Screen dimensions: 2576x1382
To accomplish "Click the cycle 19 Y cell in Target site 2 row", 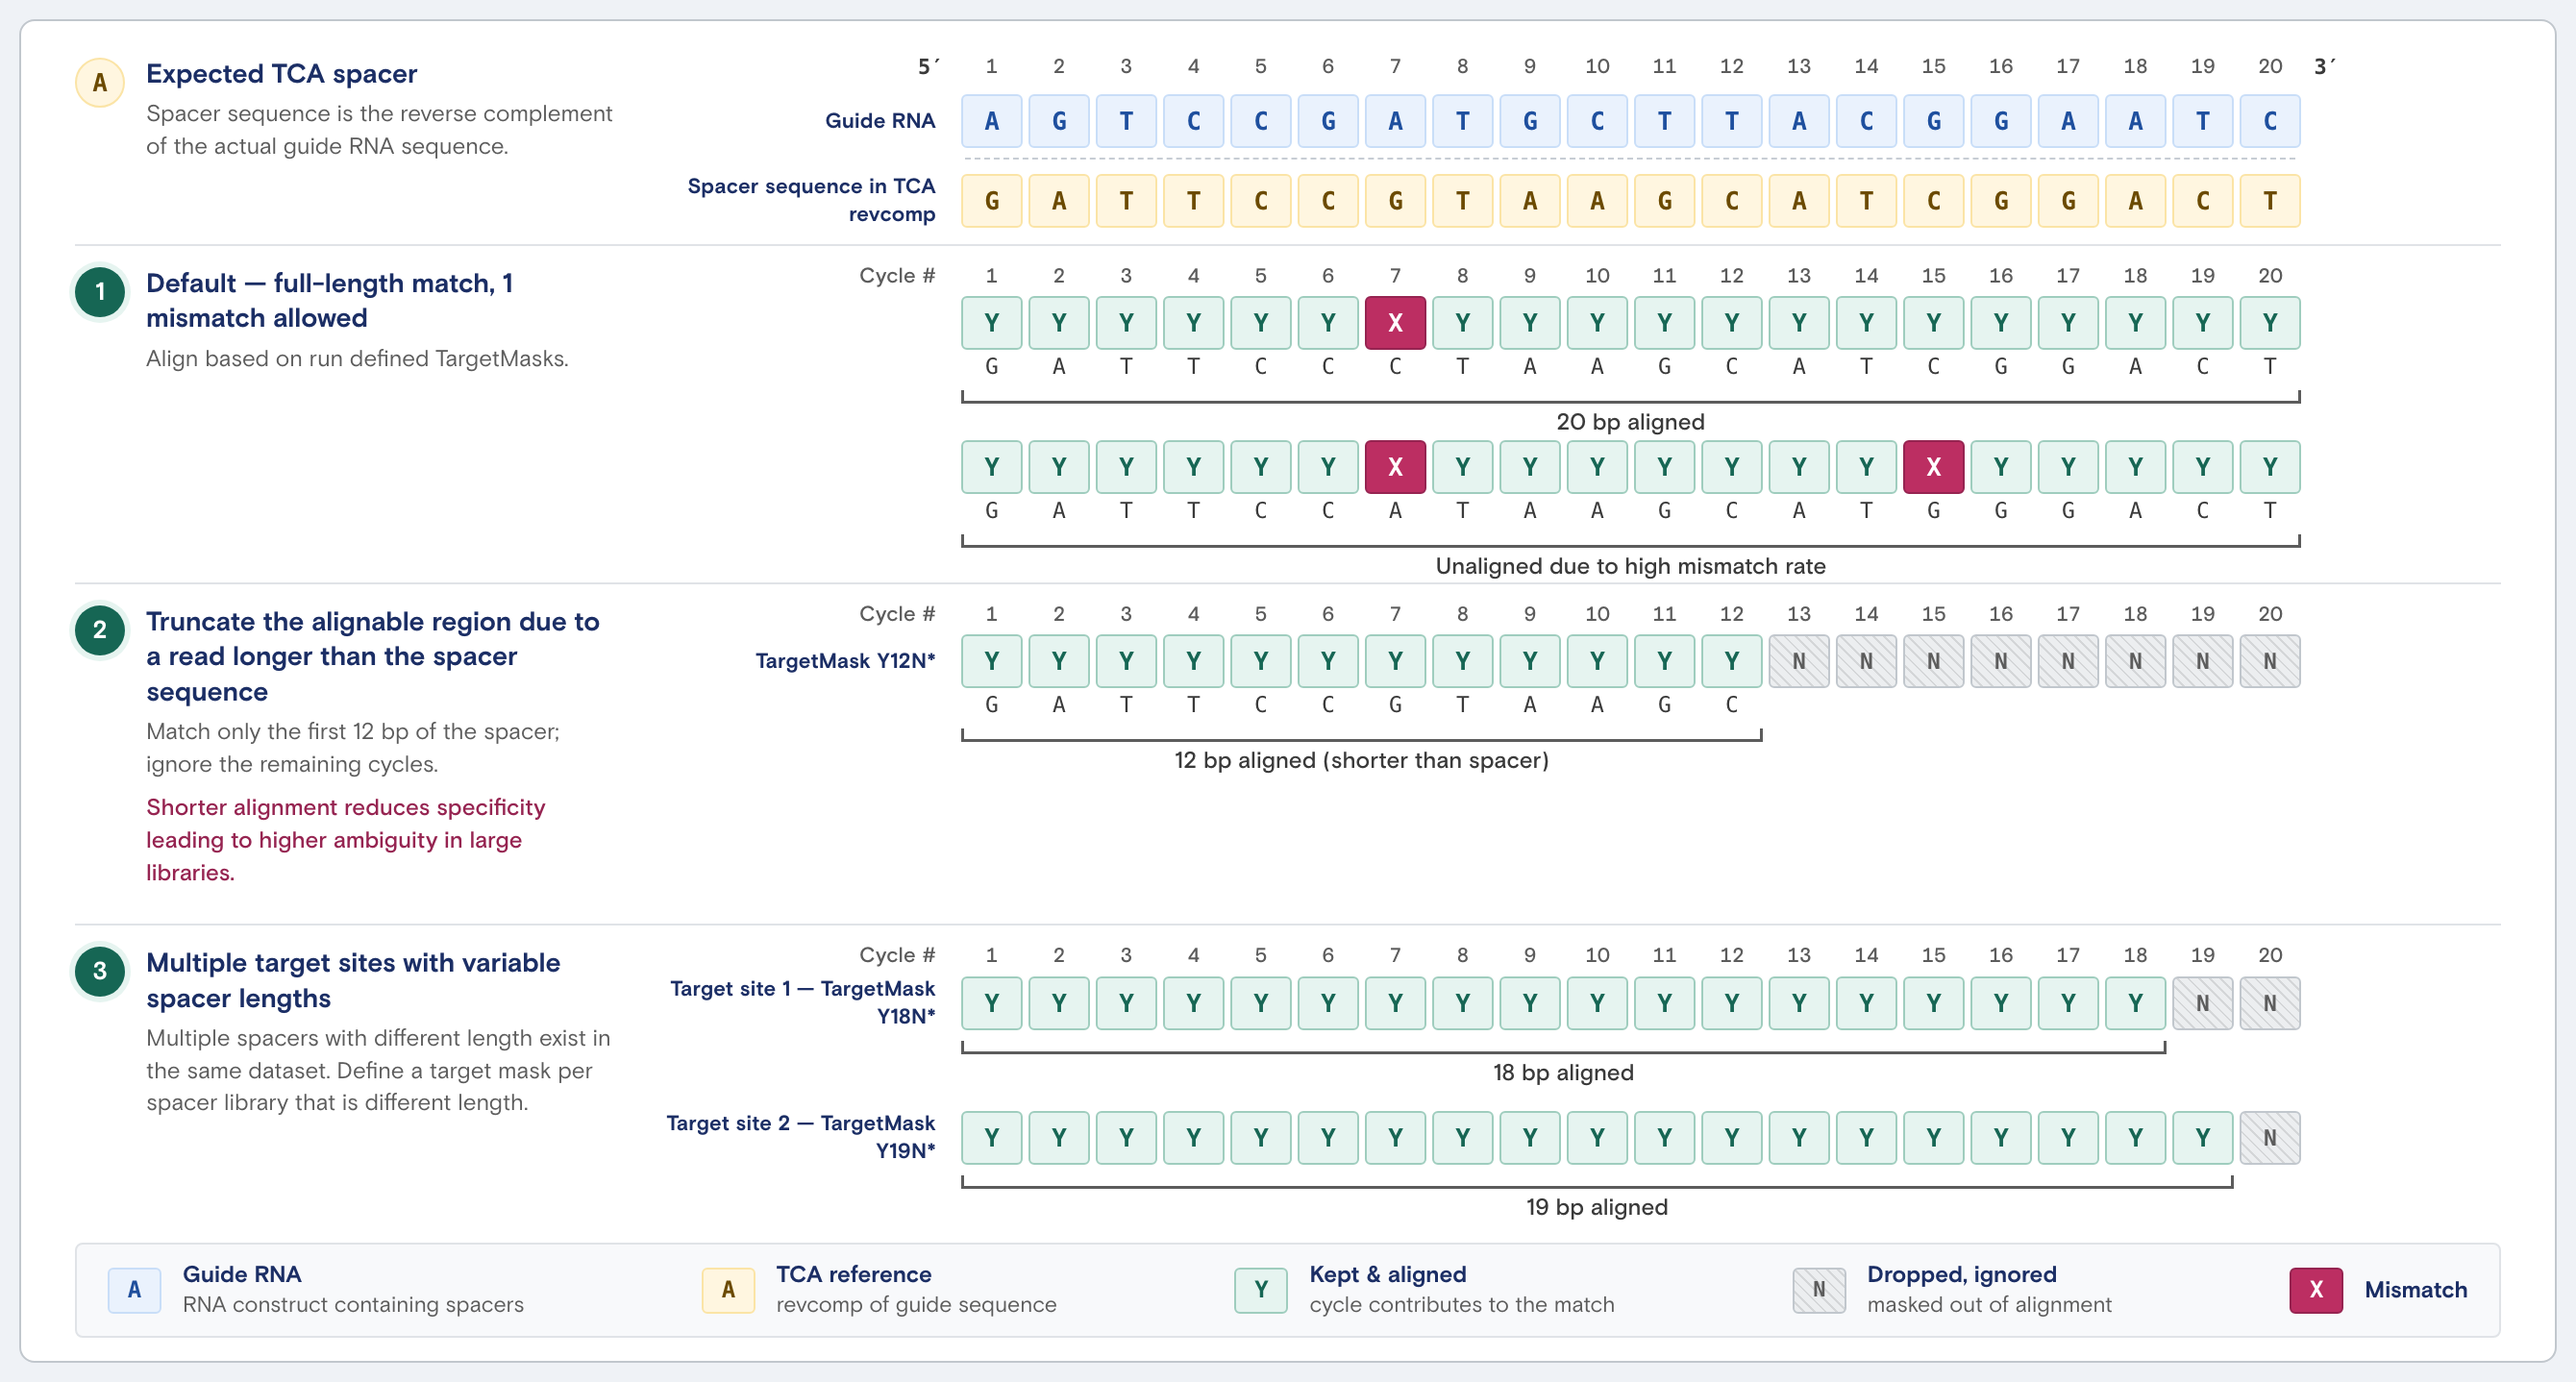I will pos(2202,1138).
